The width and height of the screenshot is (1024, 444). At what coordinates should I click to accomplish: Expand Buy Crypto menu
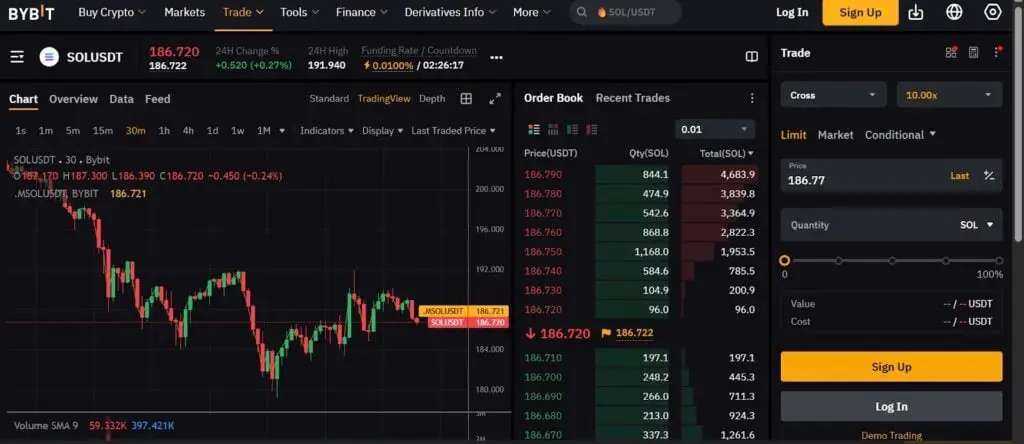(x=112, y=12)
